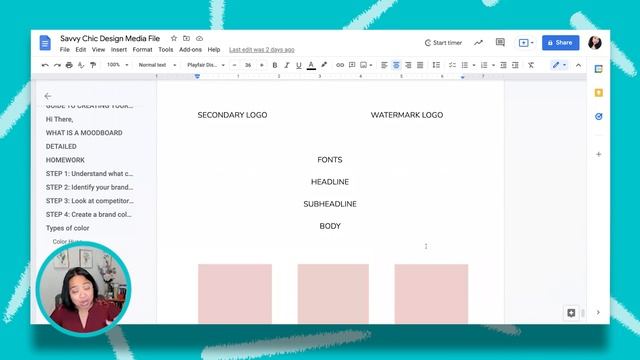640x360 pixels.
Task: Decrease indent
Action: 503,65
